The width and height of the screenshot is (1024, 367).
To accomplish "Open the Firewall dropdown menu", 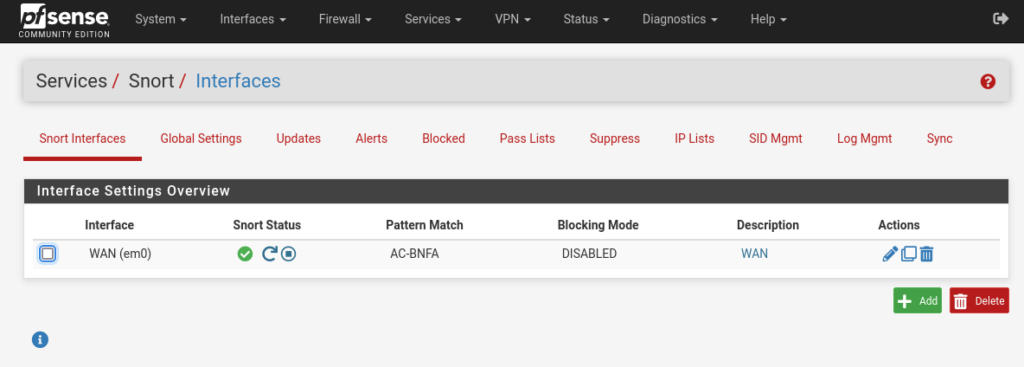I will tap(345, 20).
